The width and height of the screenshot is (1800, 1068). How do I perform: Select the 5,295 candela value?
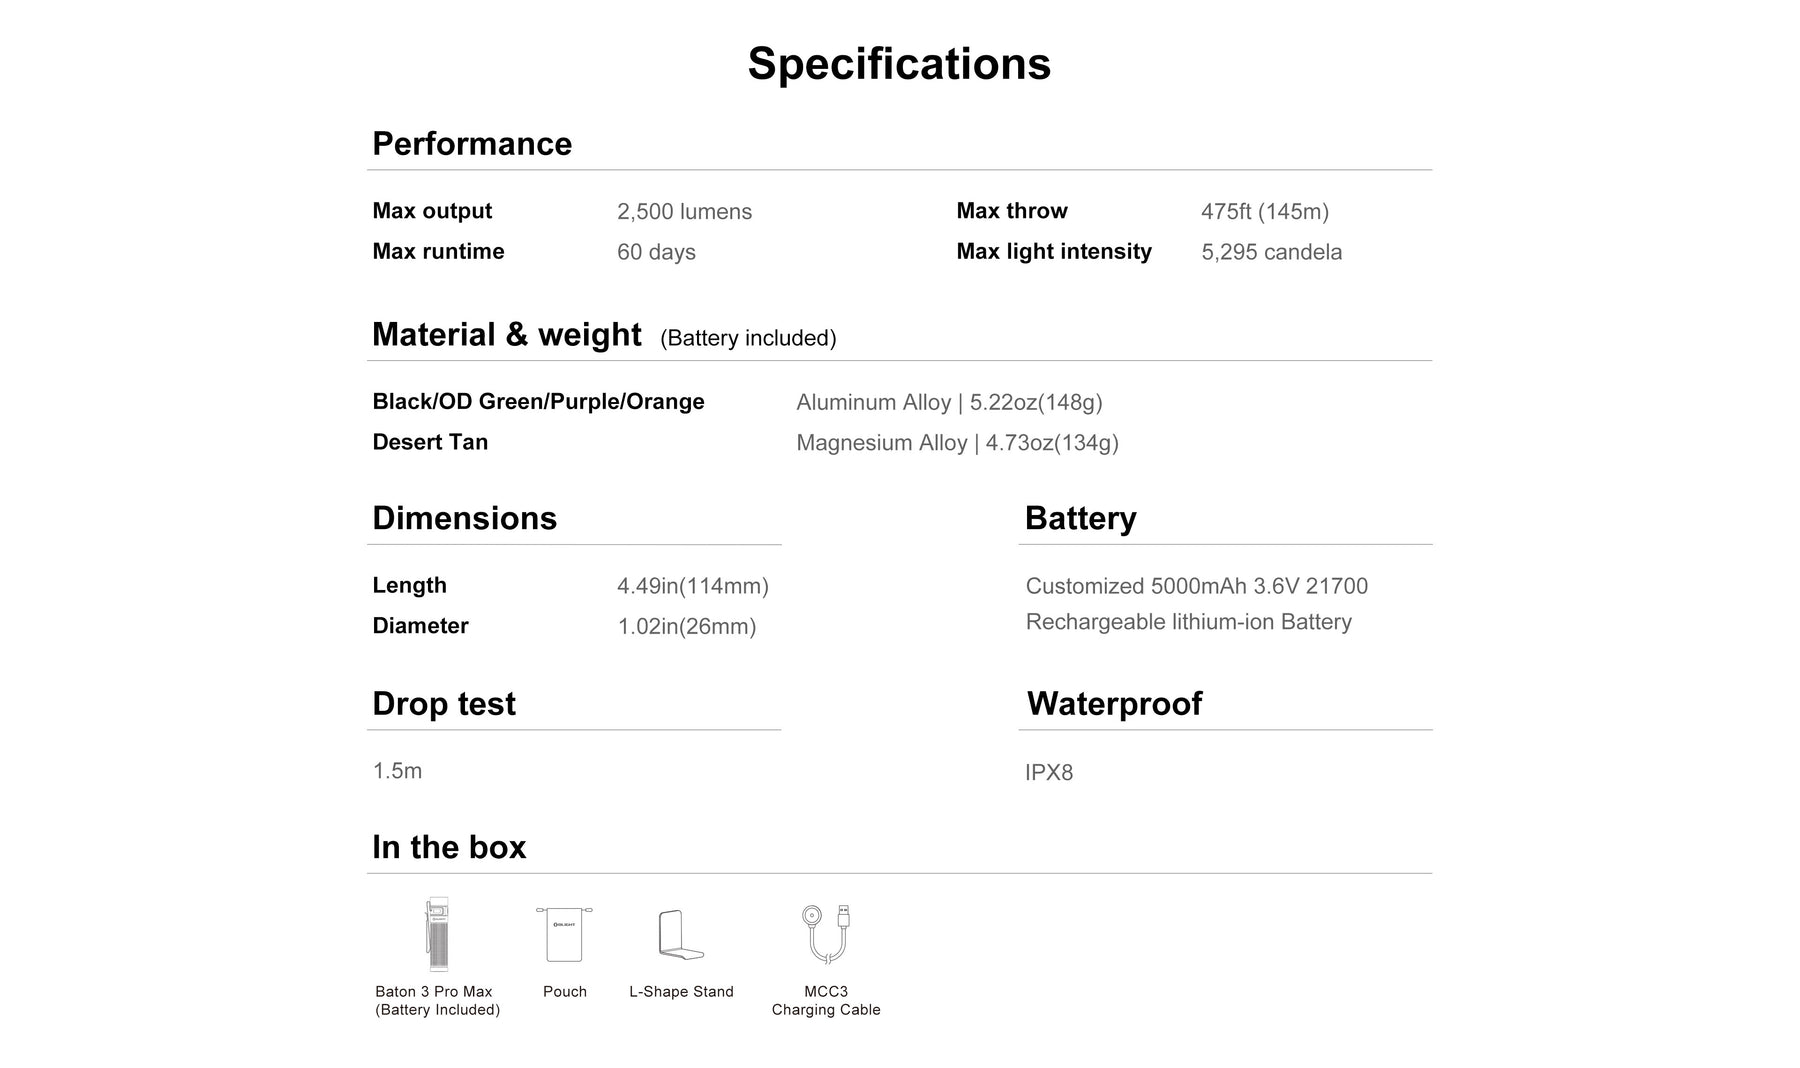(1271, 252)
